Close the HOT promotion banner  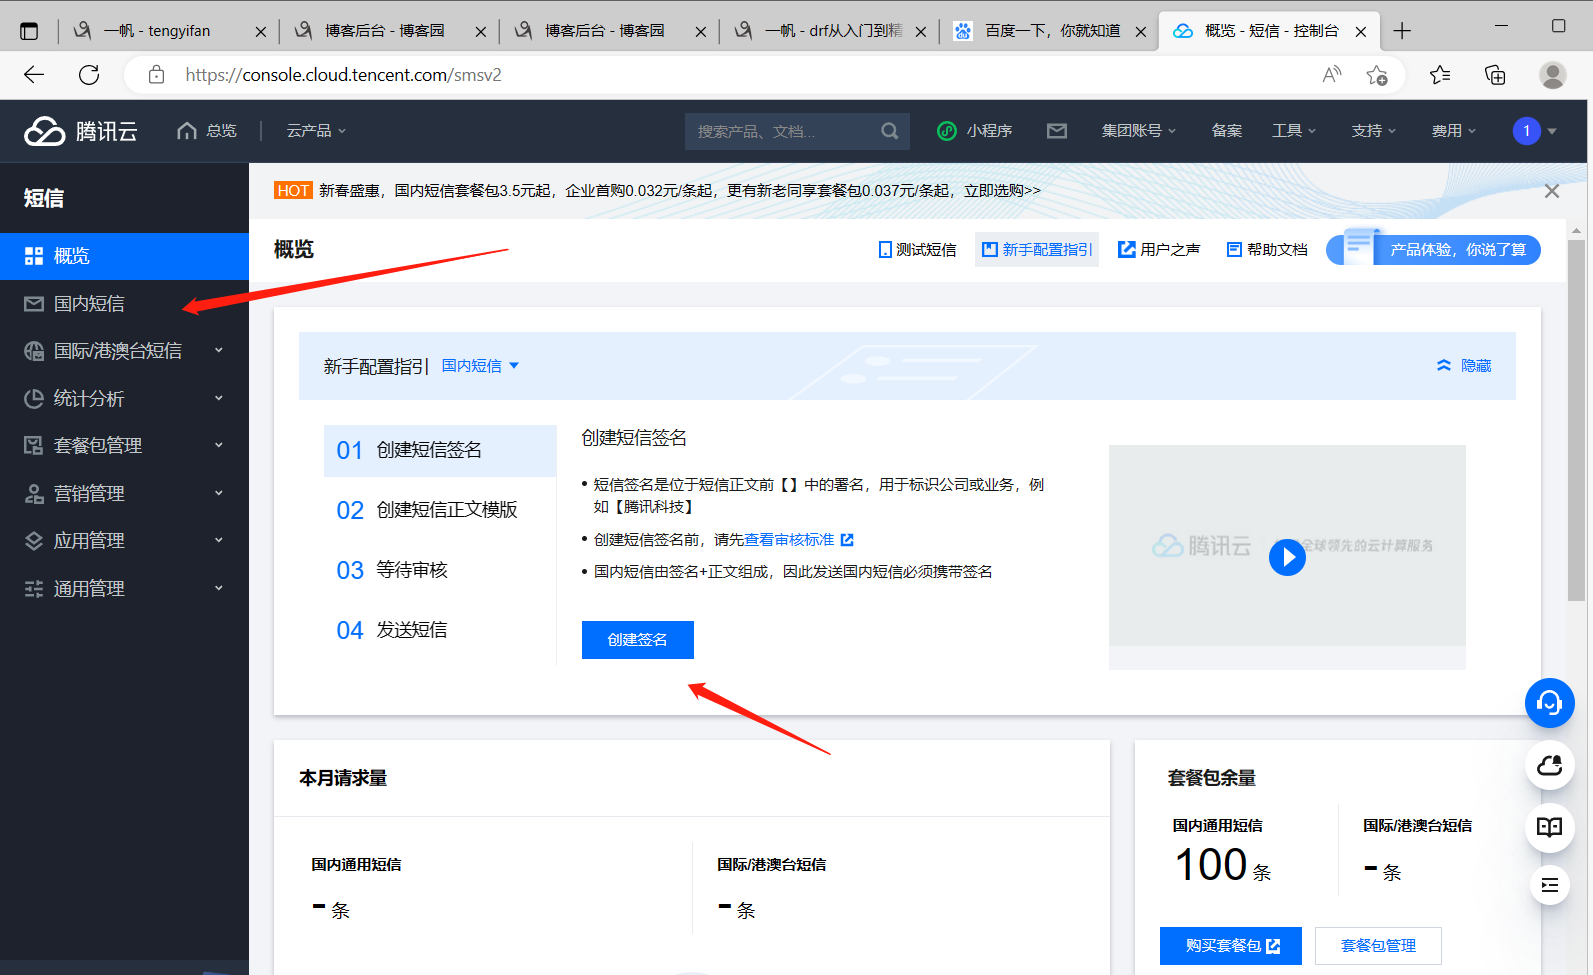point(1552,191)
